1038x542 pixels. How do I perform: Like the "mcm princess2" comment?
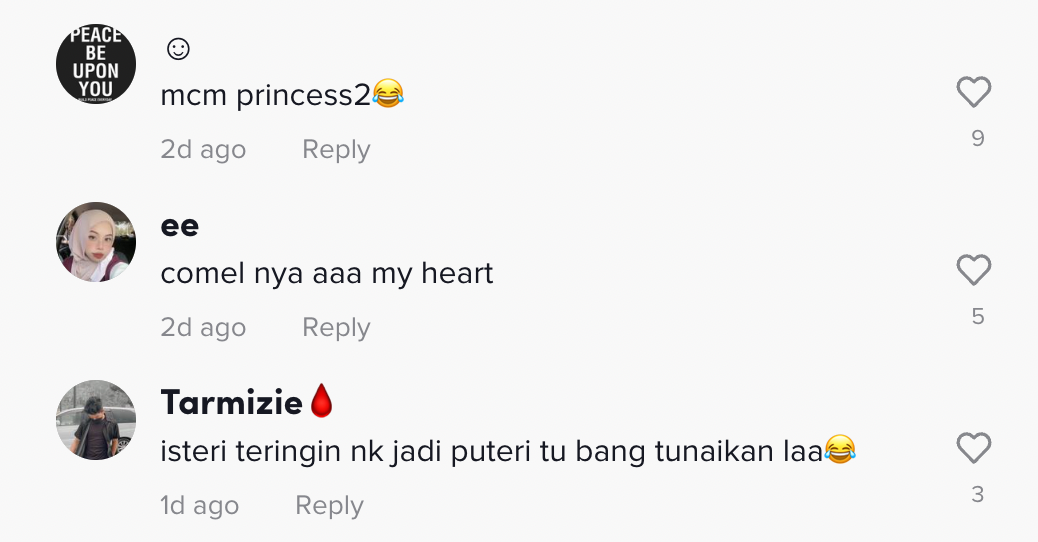click(x=973, y=93)
